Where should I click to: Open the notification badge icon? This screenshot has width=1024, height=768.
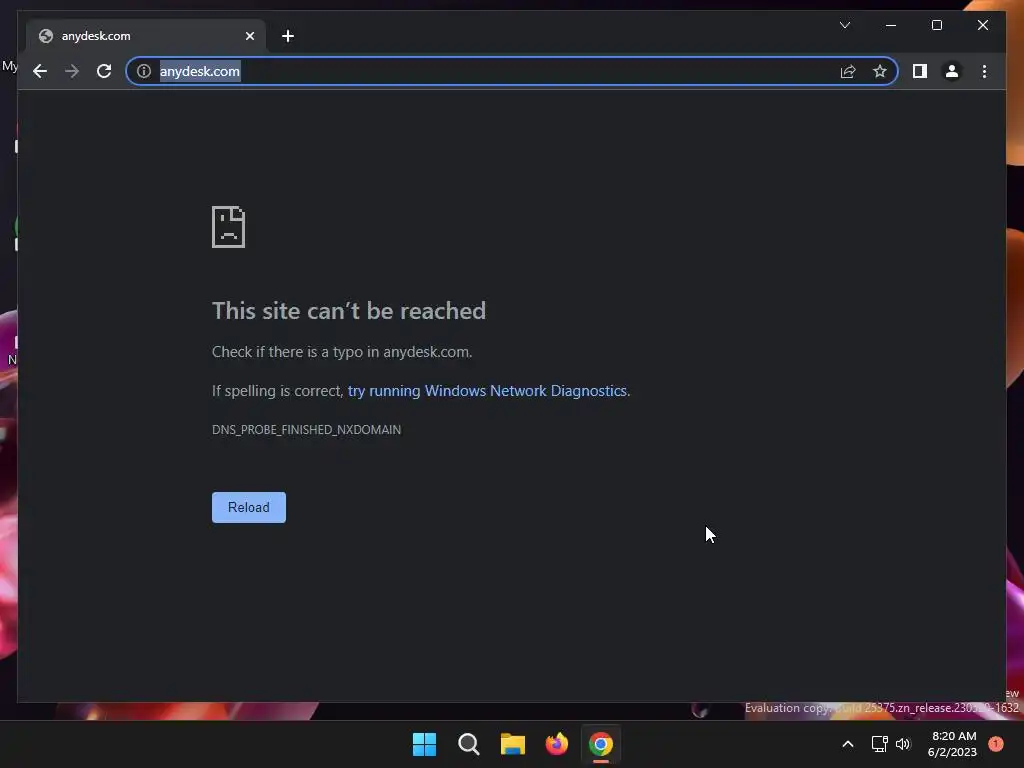pos(996,744)
